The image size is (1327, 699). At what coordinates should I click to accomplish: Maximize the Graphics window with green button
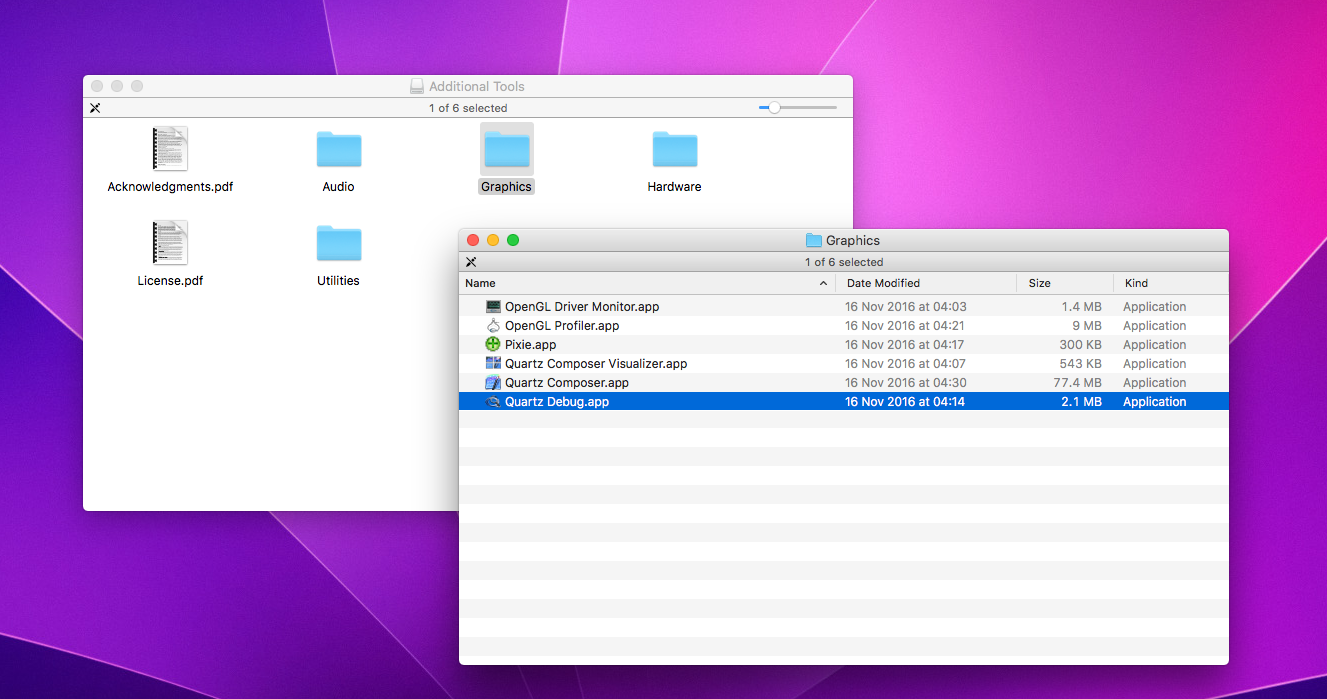(513, 240)
